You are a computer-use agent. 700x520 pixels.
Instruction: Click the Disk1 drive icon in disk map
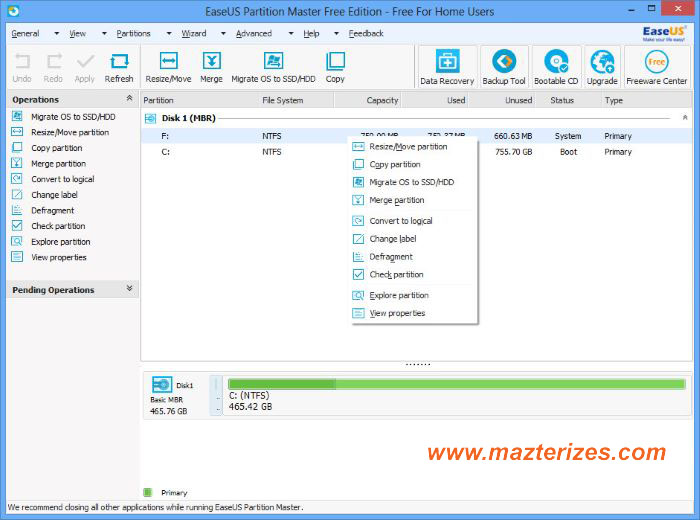point(162,384)
